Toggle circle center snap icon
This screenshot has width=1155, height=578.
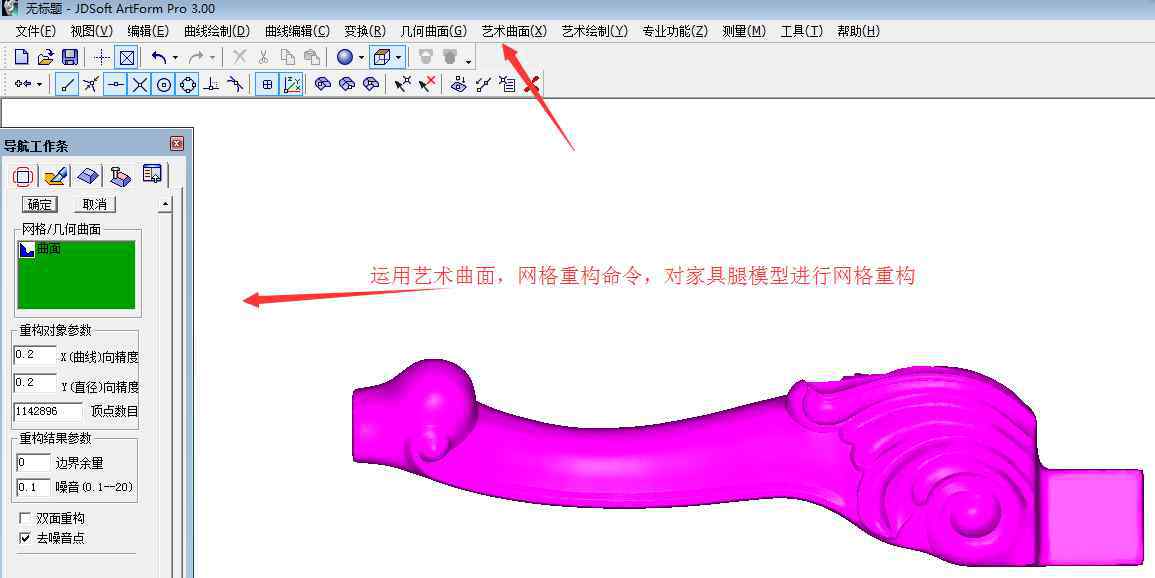[x=164, y=85]
